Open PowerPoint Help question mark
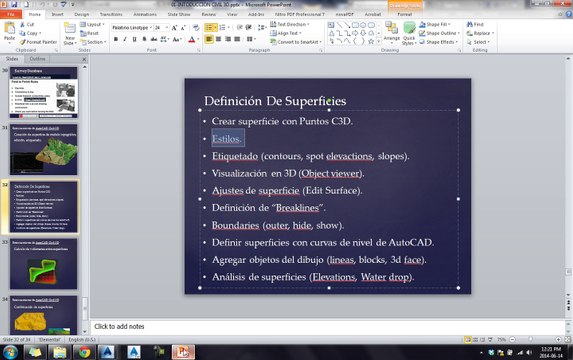Viewport: 573px width, 360px height. tap(569, 14)
